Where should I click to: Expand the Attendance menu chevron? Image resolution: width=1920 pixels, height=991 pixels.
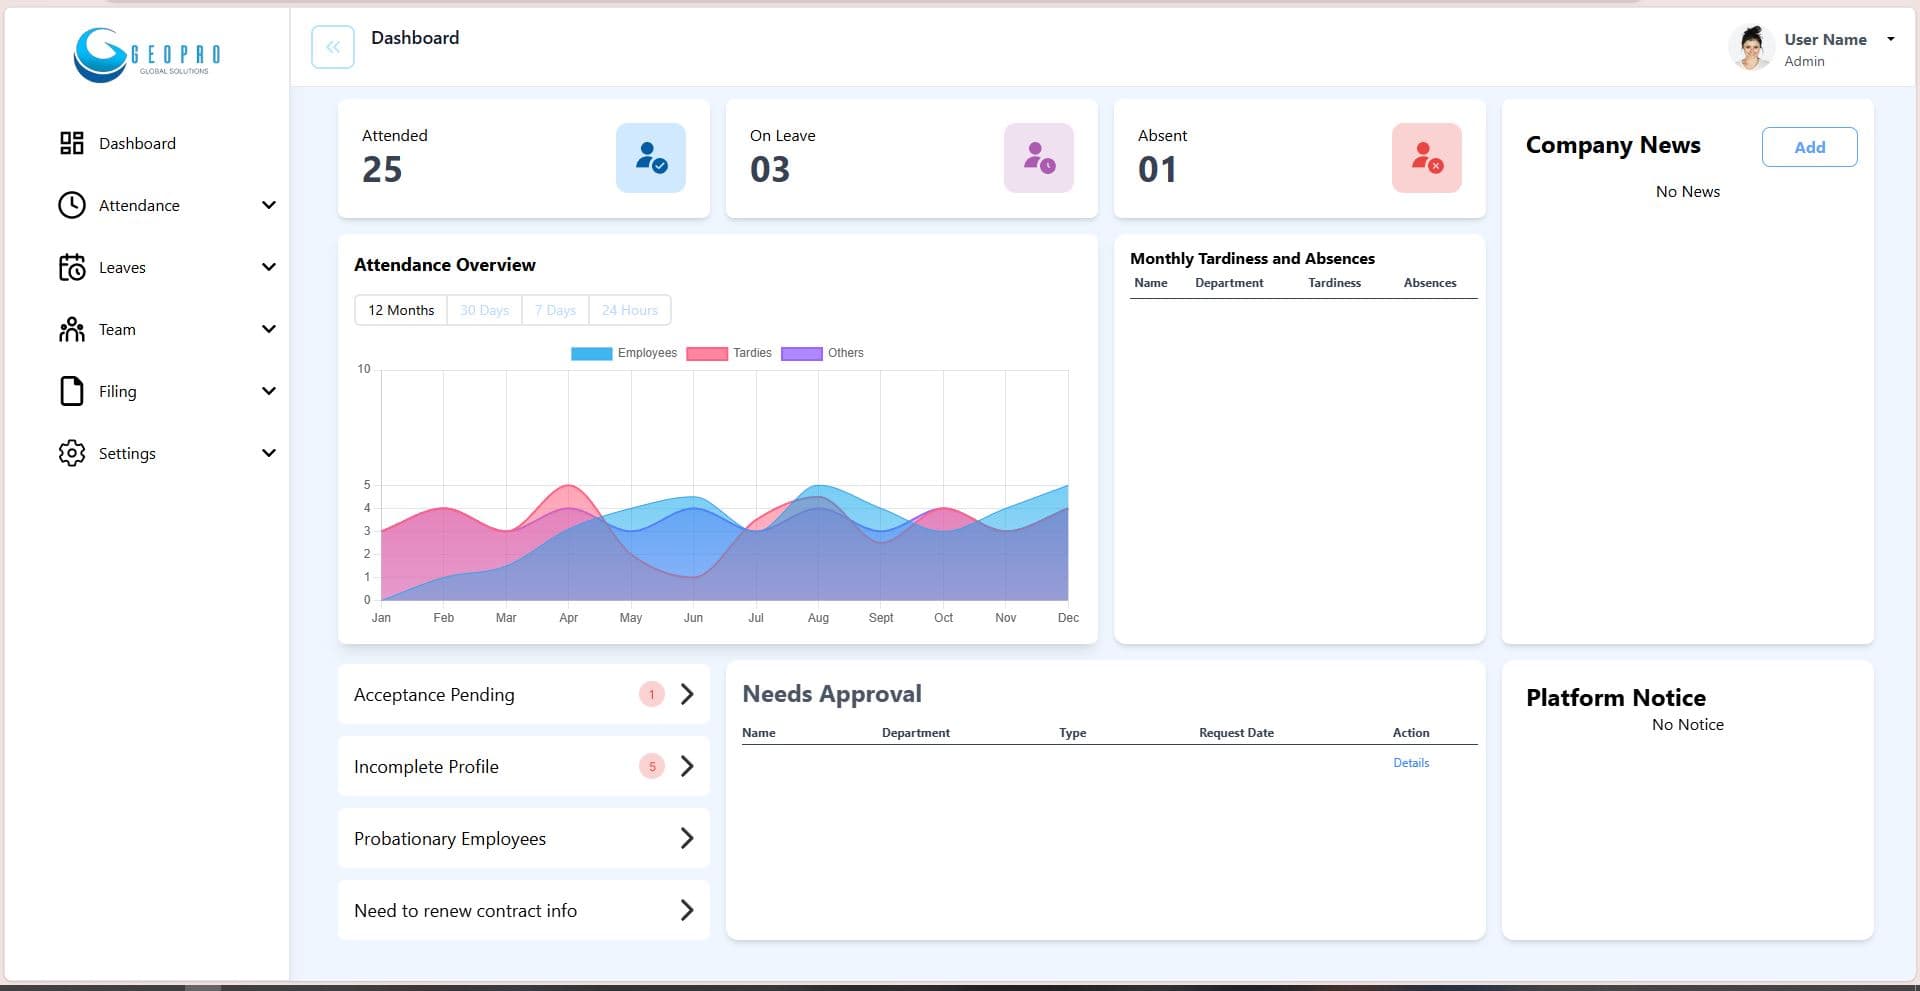[x=268, y=205]
